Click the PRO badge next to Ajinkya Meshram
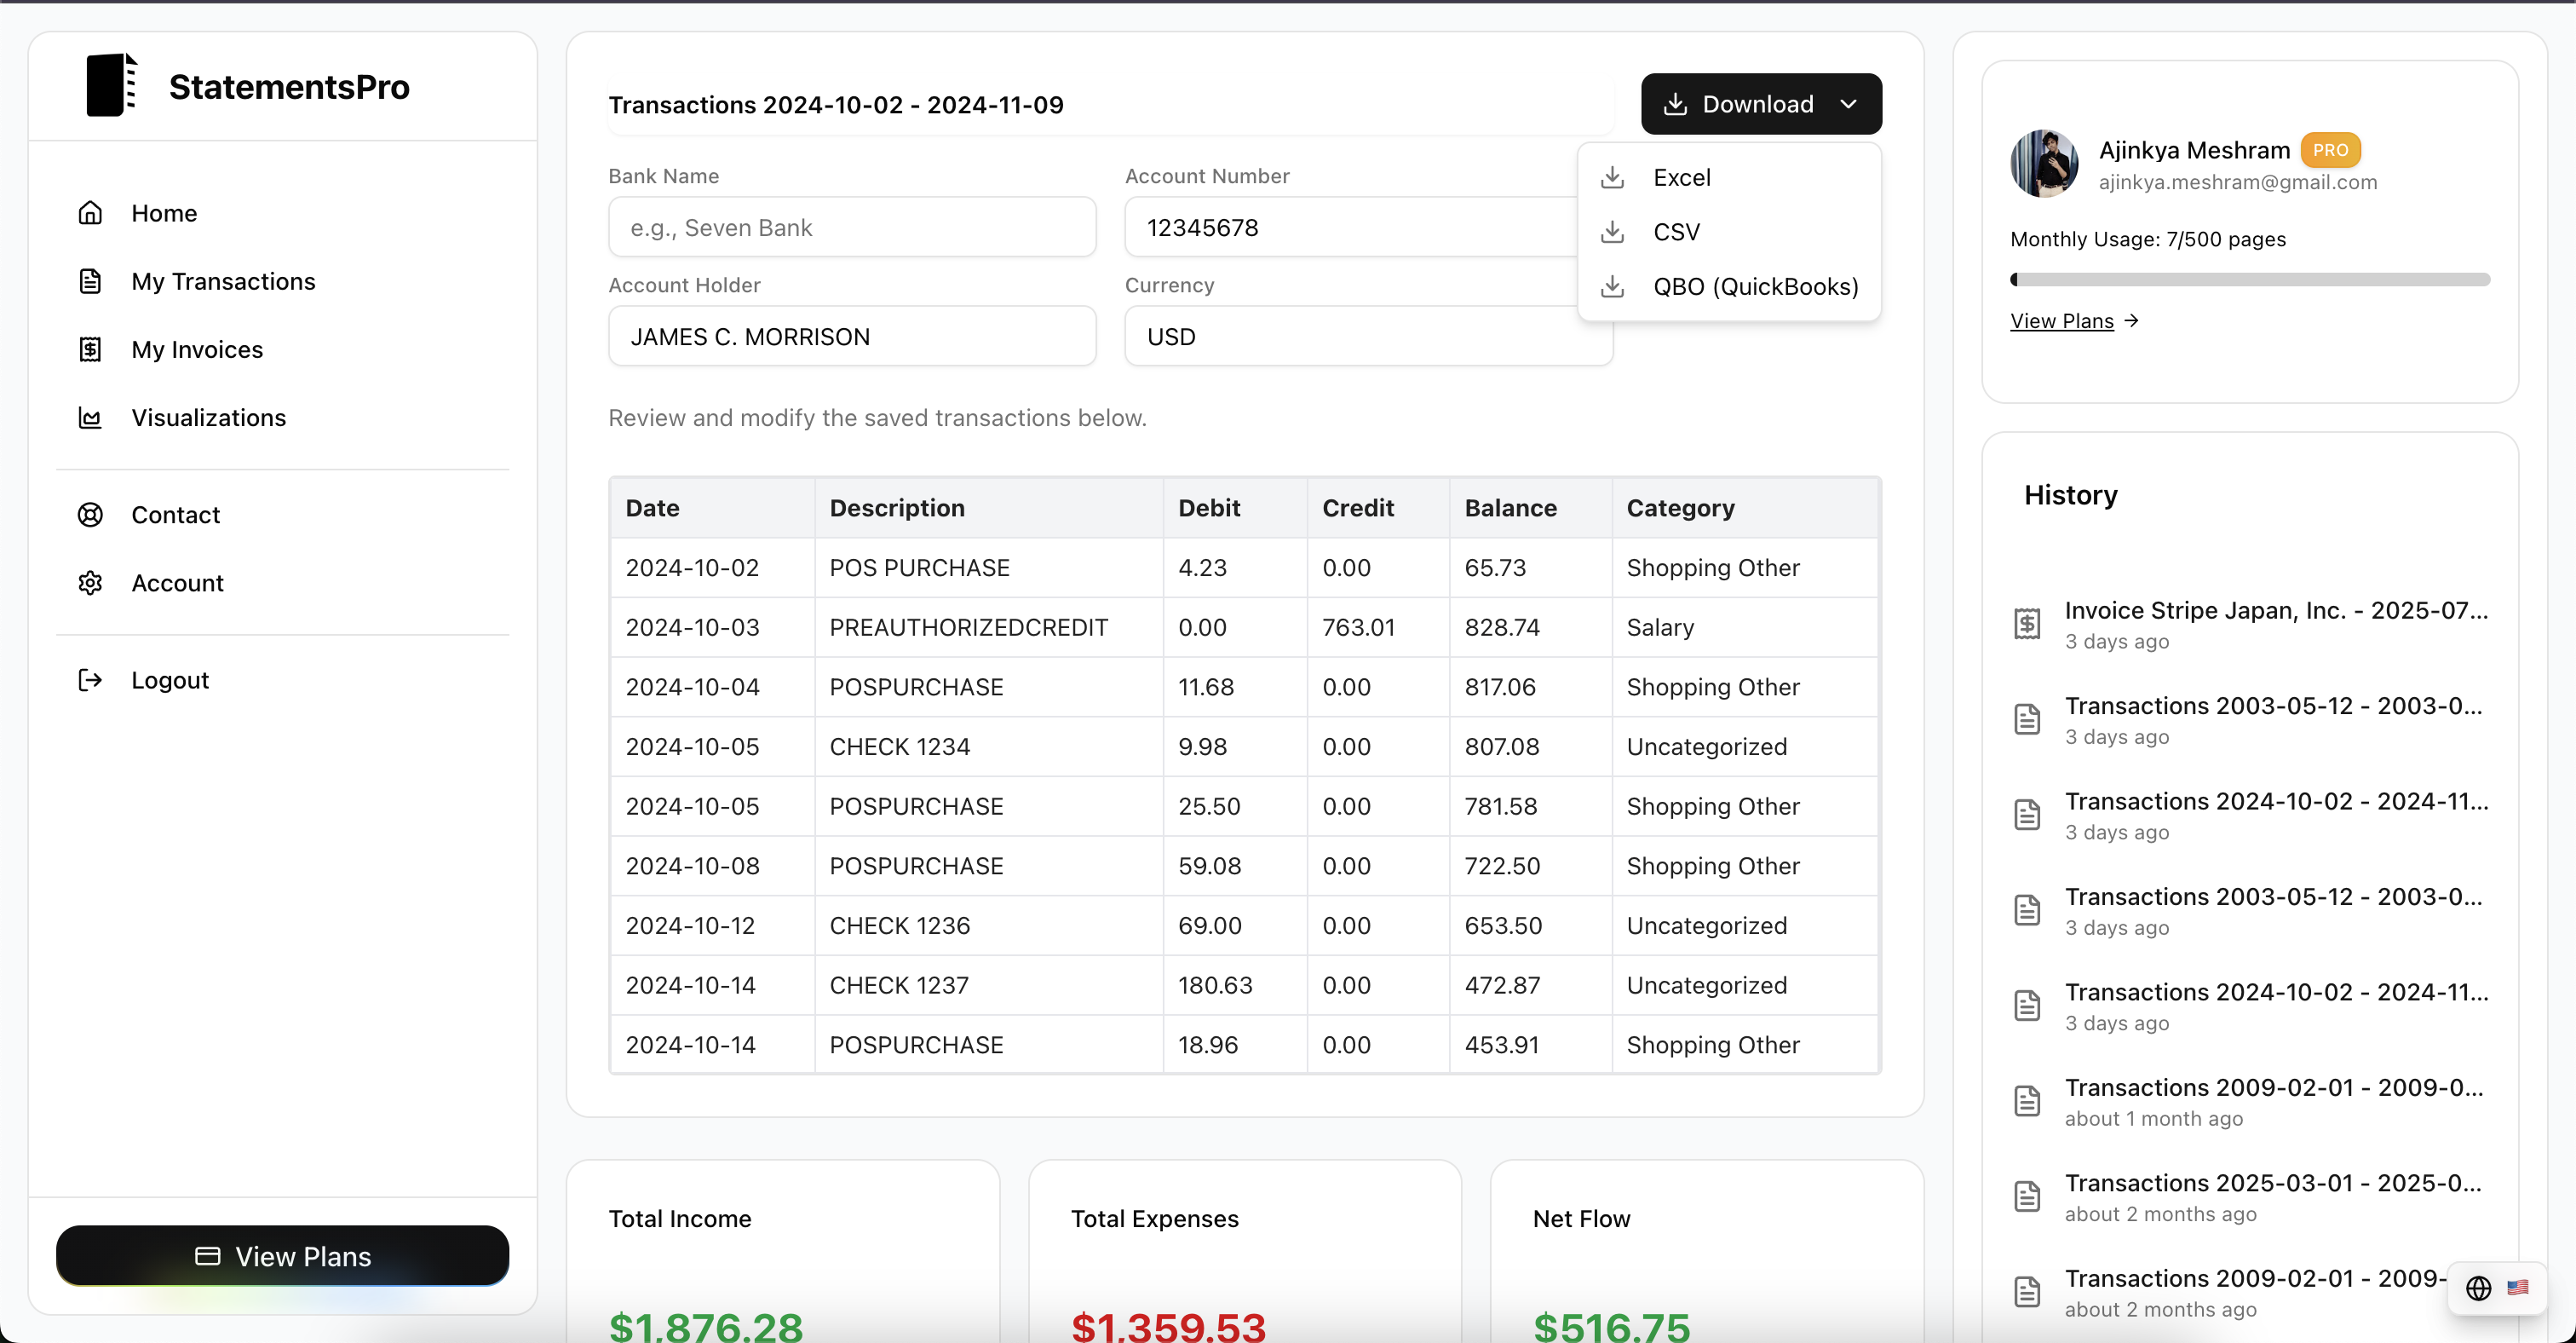2576x1343 pixels. pyautogui.click(x=2330, y=149)
